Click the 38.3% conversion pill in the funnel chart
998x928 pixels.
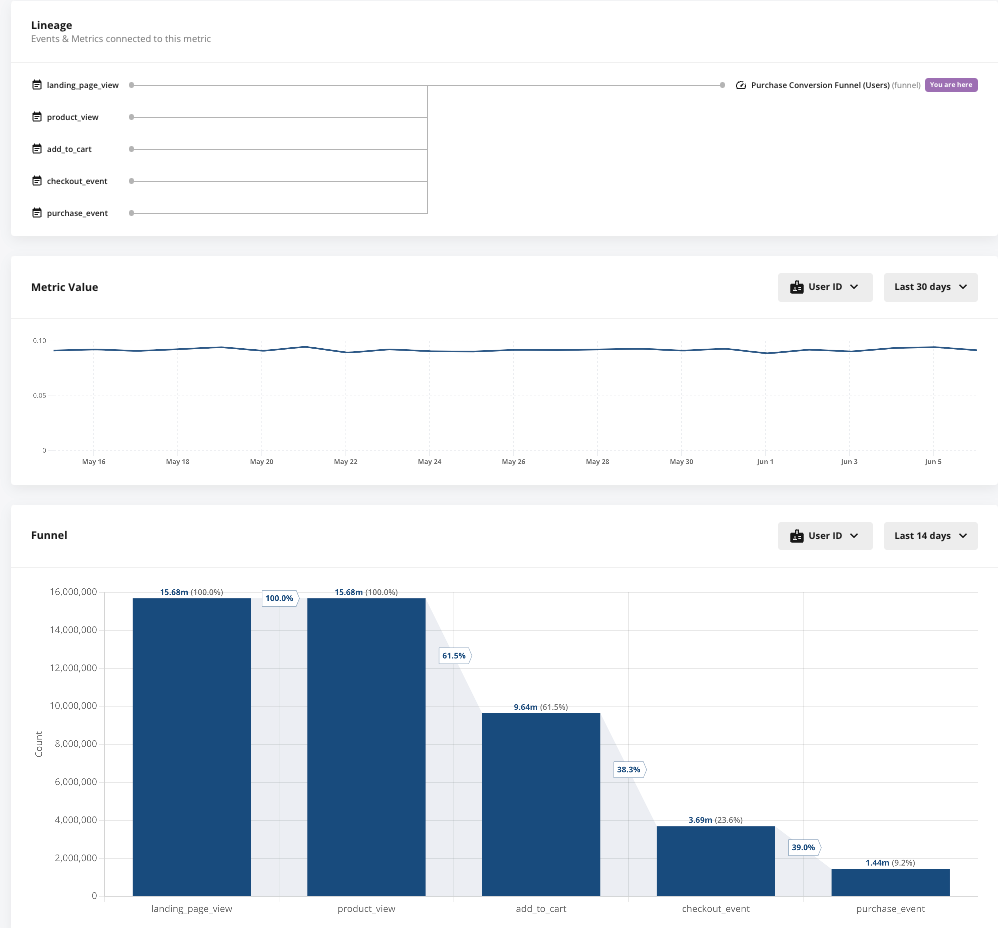pos(629,769)
